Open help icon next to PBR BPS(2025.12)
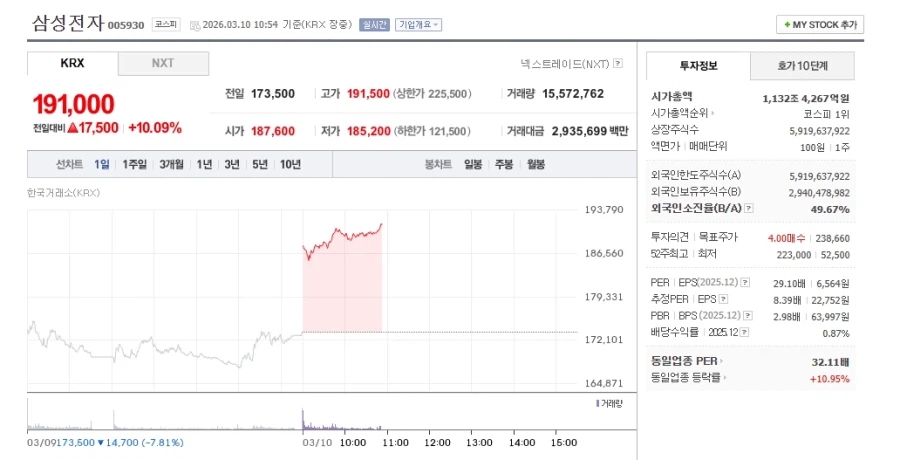This screenshot has width=900, height=460. point(749,315)
